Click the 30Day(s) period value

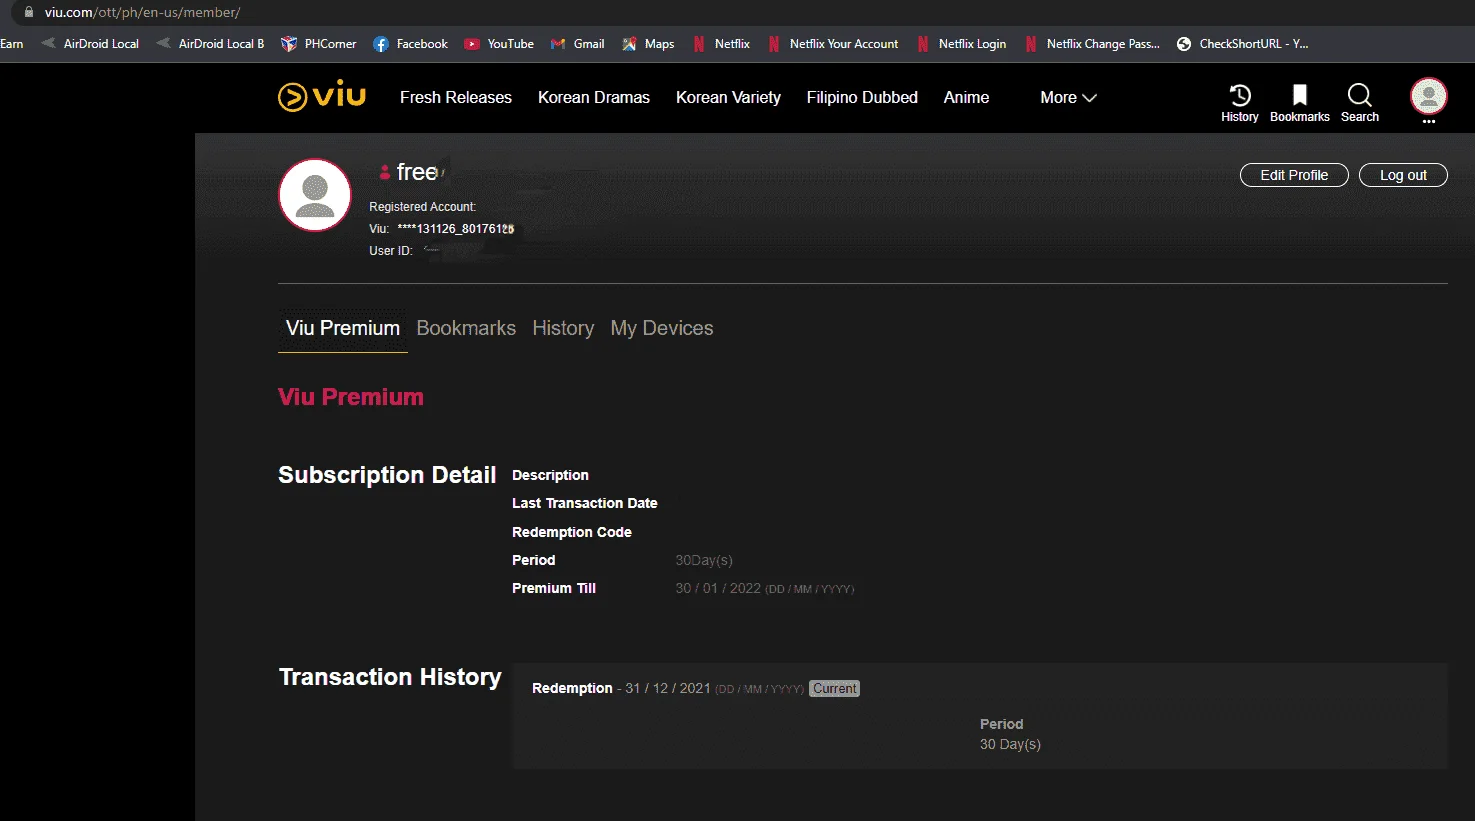click(x=704, y=560)
